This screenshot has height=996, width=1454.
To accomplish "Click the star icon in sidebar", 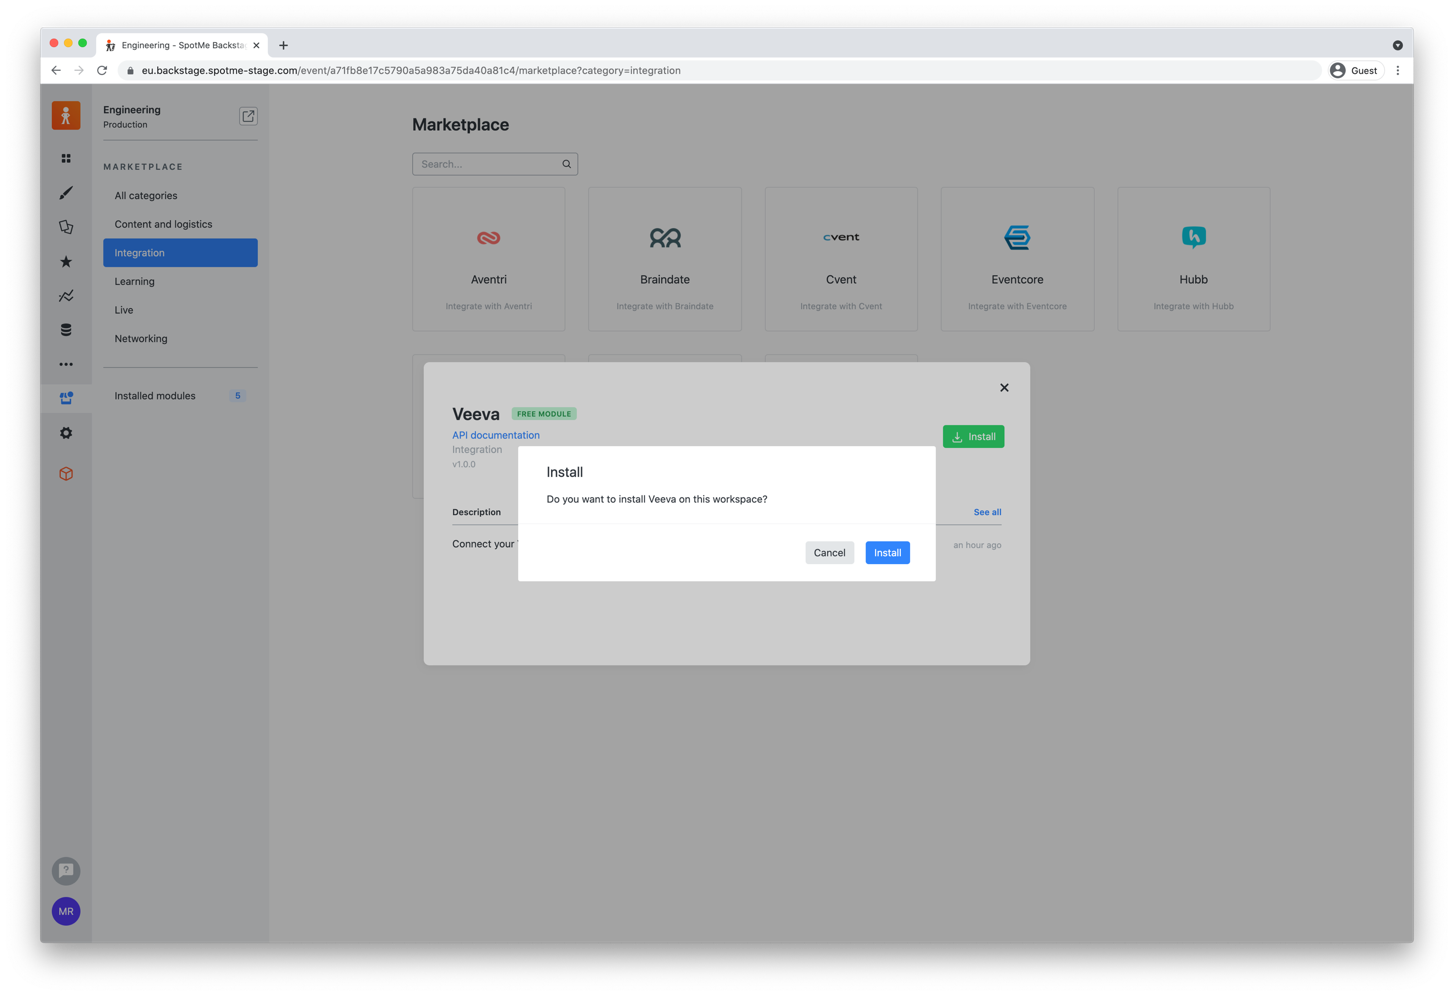I will (66, 262).
